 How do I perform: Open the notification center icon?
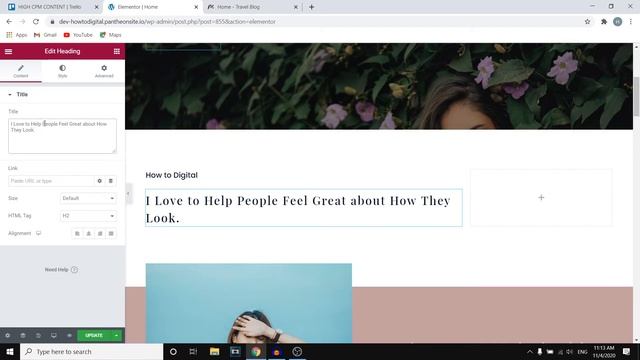pos(626,351)
